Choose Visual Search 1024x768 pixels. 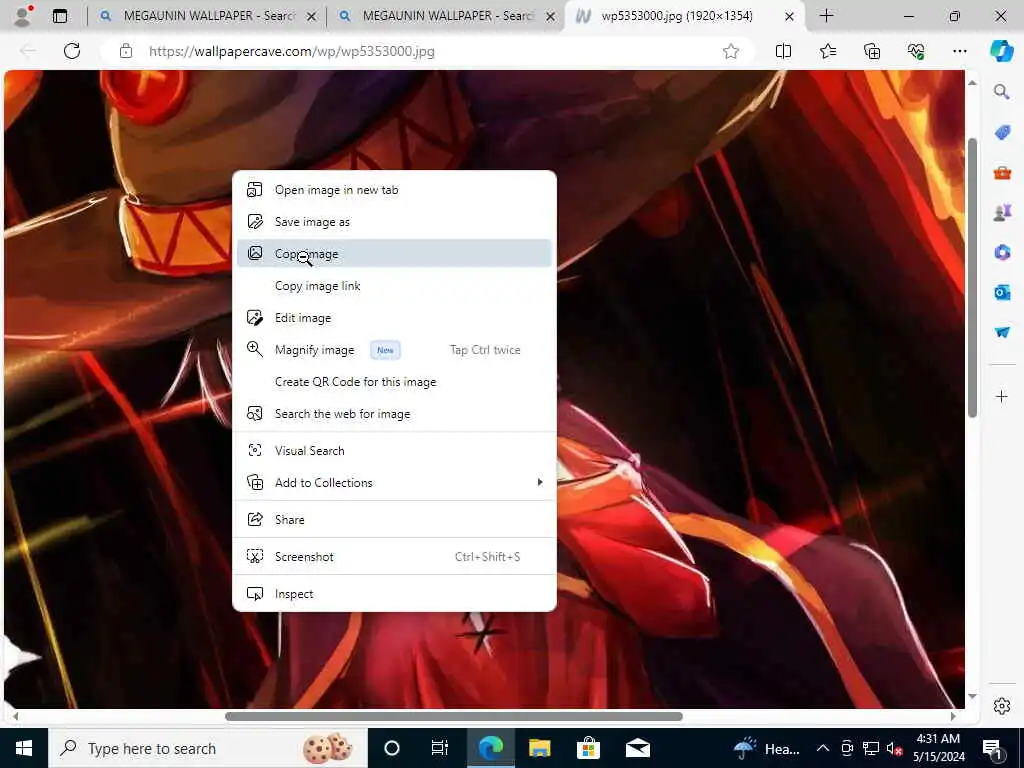tap(394, 451)
